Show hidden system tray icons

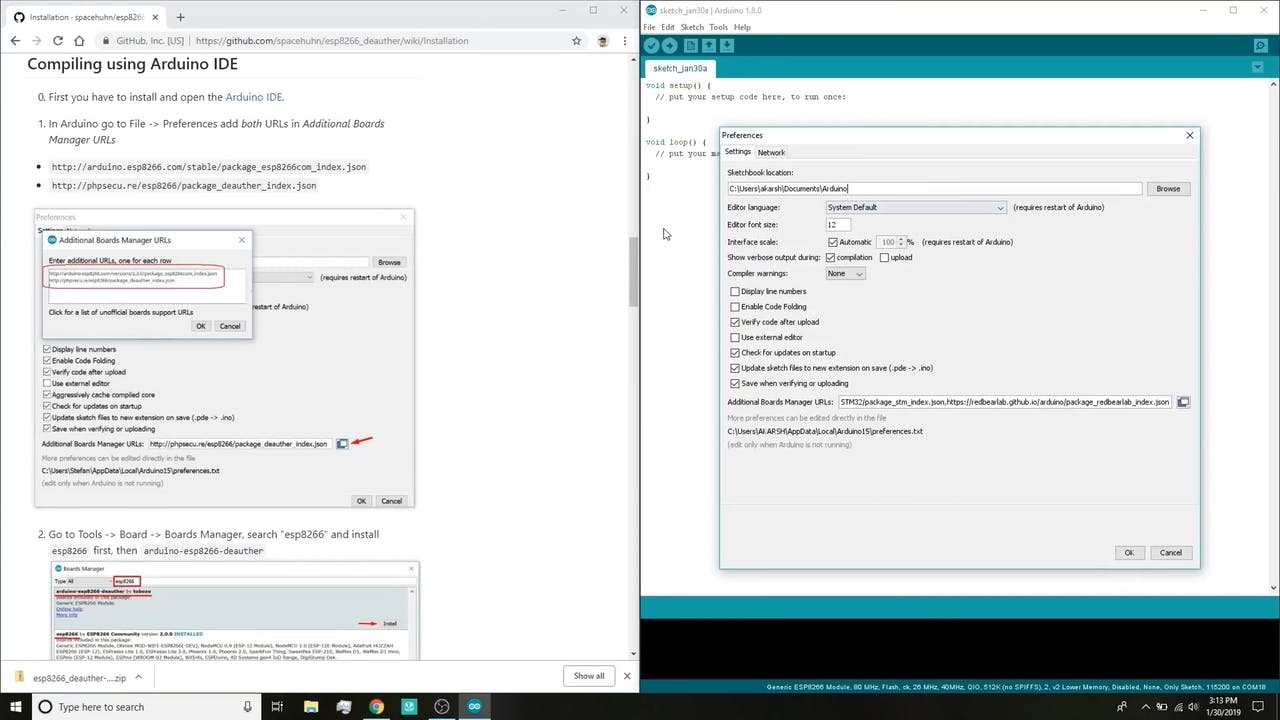pos(1144,707)
